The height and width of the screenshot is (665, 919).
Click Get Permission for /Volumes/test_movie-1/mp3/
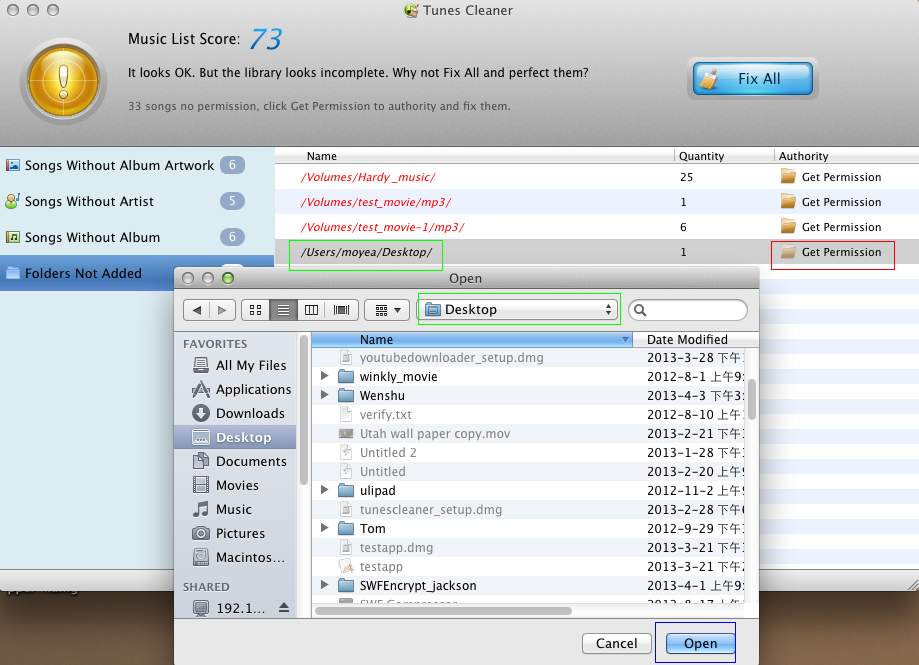coord(831,227)
